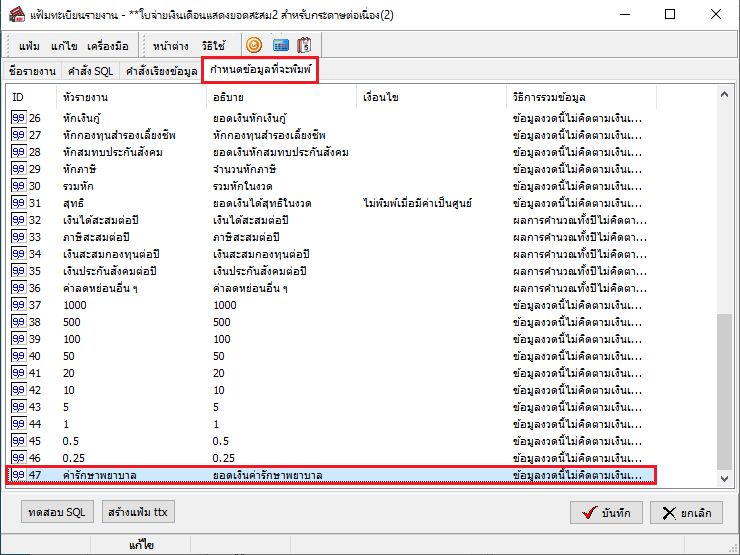Click the ยกเลิก cancel button
The image size is (740, 555).
point(686,513)
